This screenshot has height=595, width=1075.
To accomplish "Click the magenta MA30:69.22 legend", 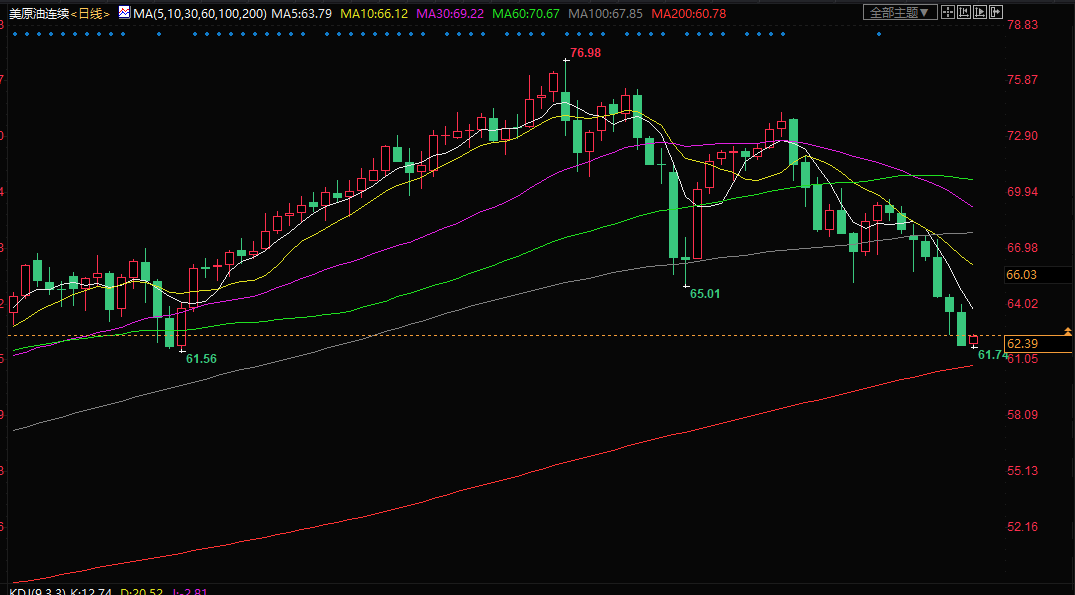I will point(450,14).
